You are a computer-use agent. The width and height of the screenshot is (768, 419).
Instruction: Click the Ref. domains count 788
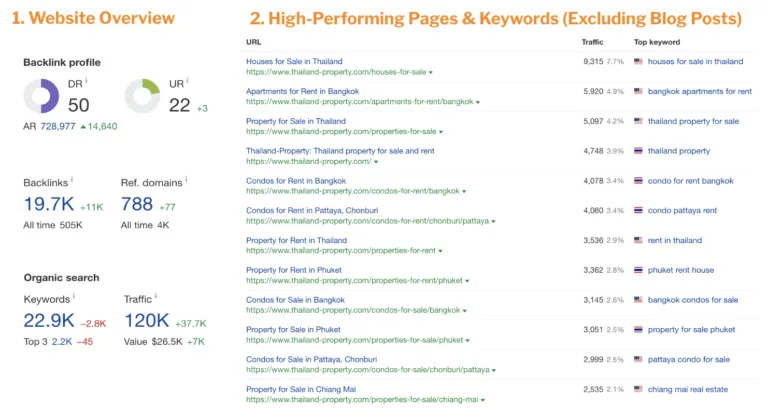137,204
